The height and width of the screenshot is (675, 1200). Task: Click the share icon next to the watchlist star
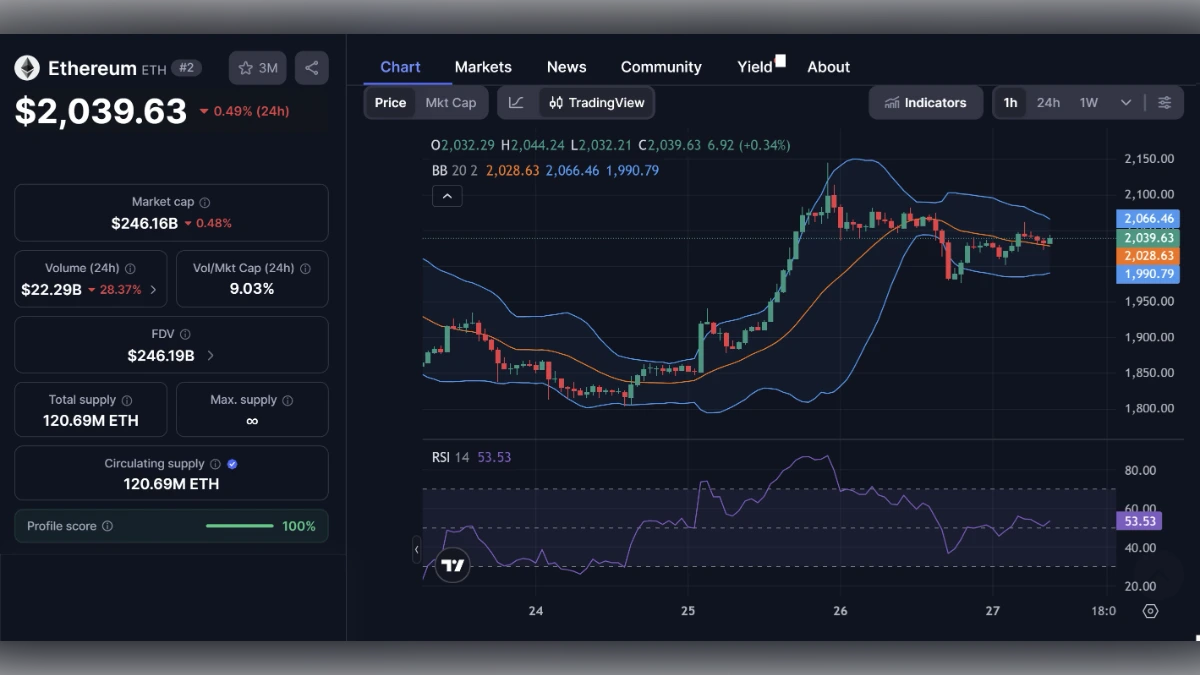pyautogui.click(x=311, y=67)
